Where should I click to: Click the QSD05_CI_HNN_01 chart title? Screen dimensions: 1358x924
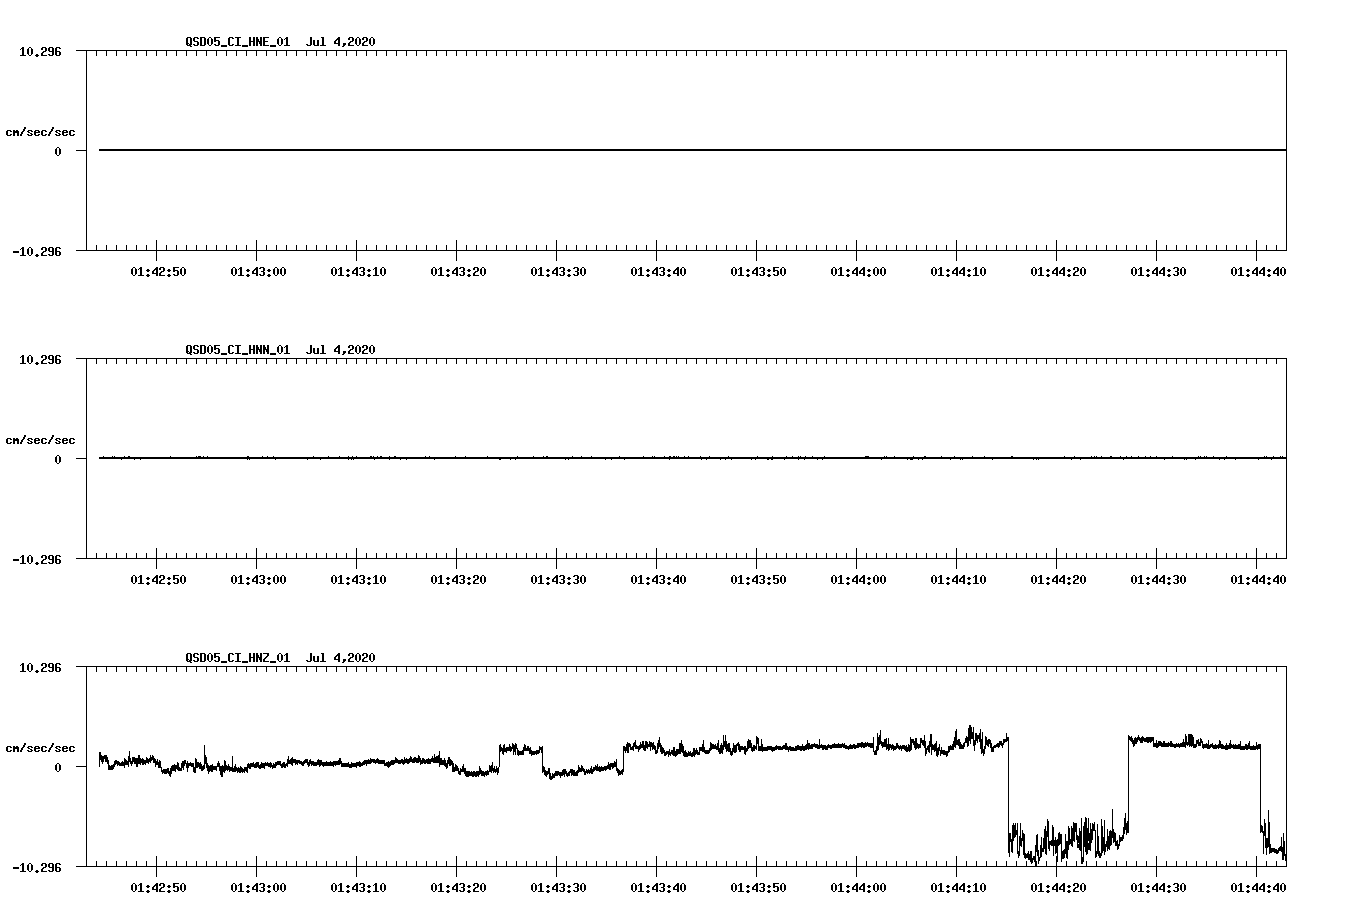pyautogui.click(x=280, y=350)
